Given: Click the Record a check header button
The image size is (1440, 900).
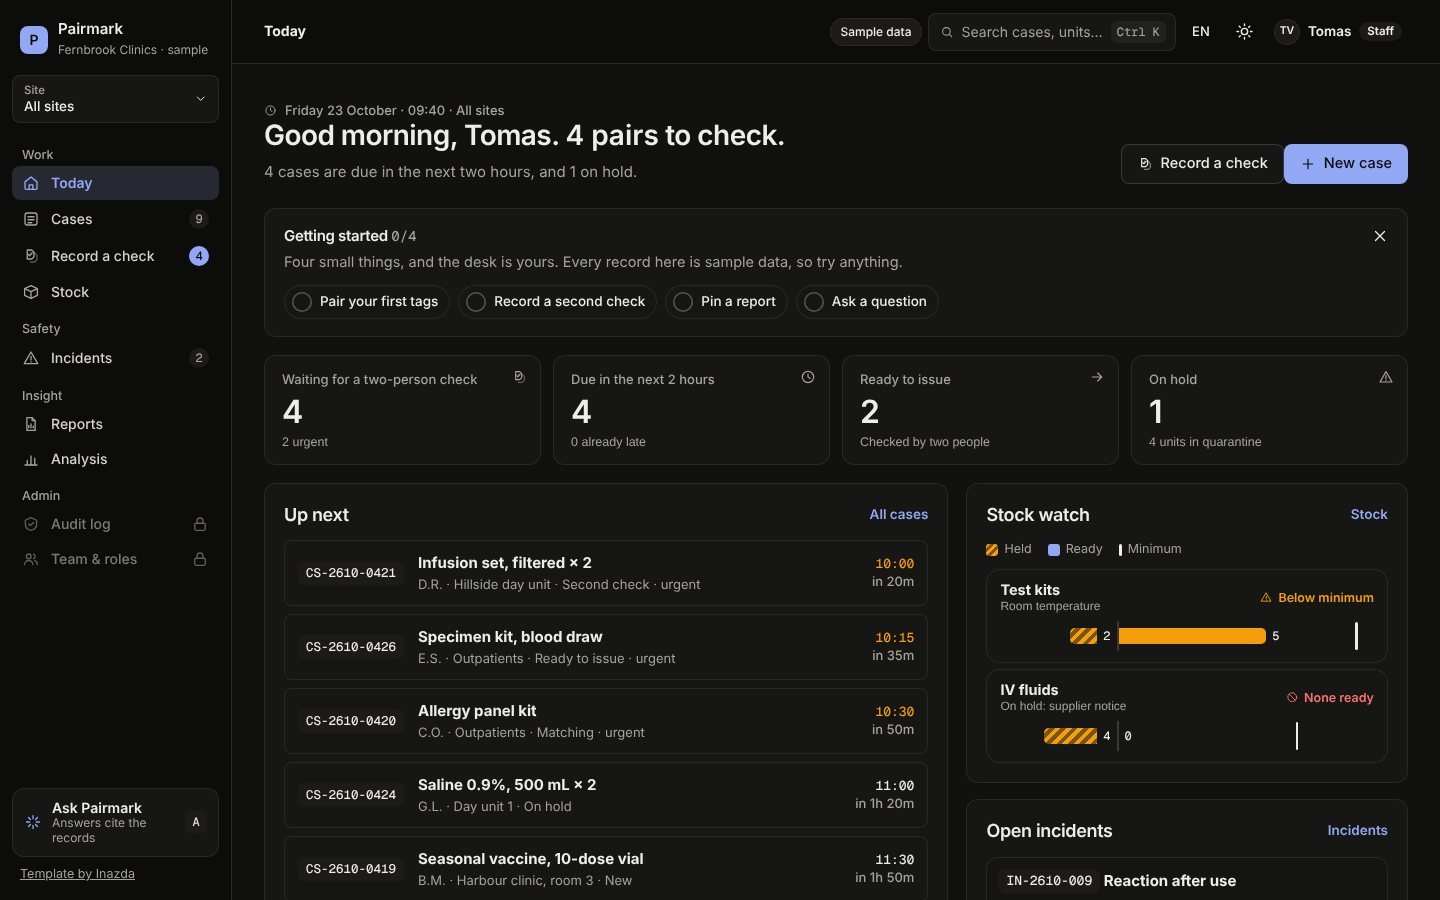Looking at the screenshot, I should coord(1202,164).
